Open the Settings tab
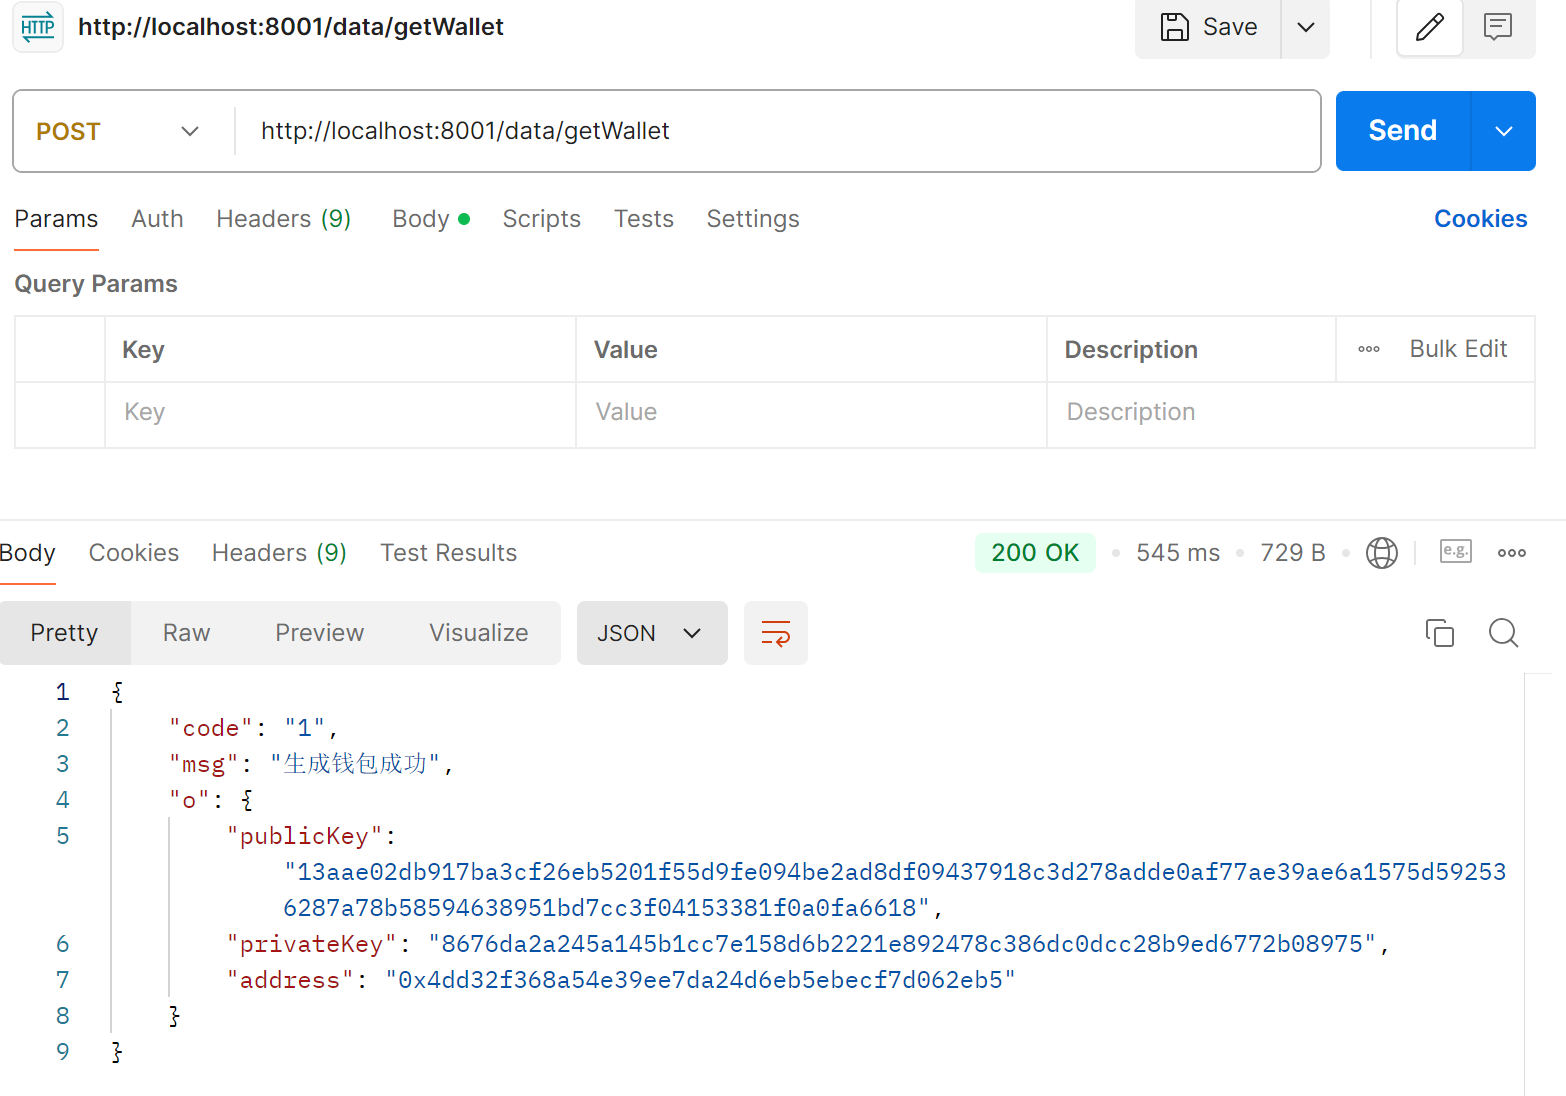The height and width of the screenshot is (1096, 1566). (753, 219)
